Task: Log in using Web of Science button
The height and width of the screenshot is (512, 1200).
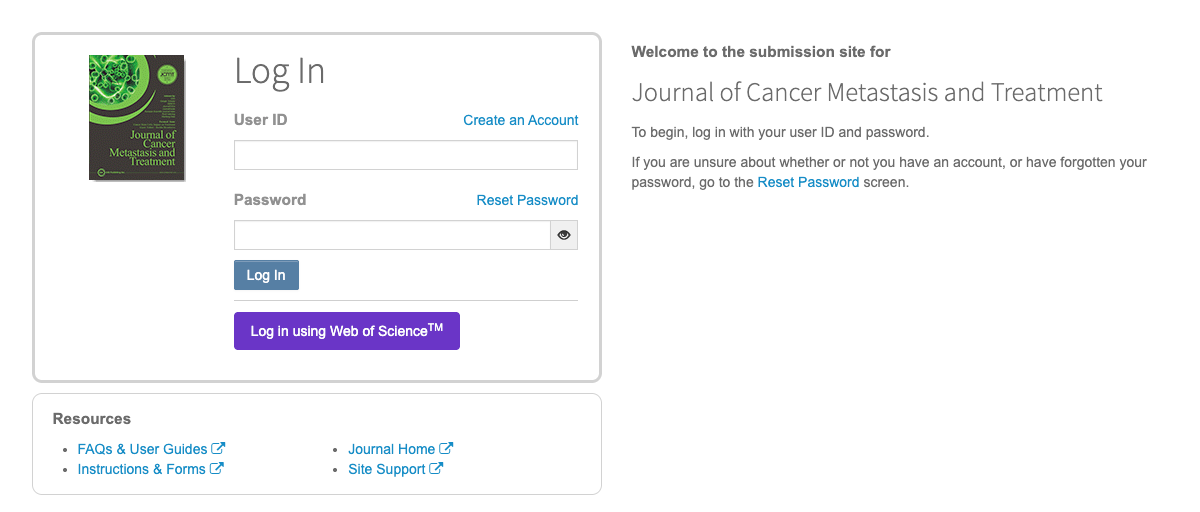Action: pos(346,331)
